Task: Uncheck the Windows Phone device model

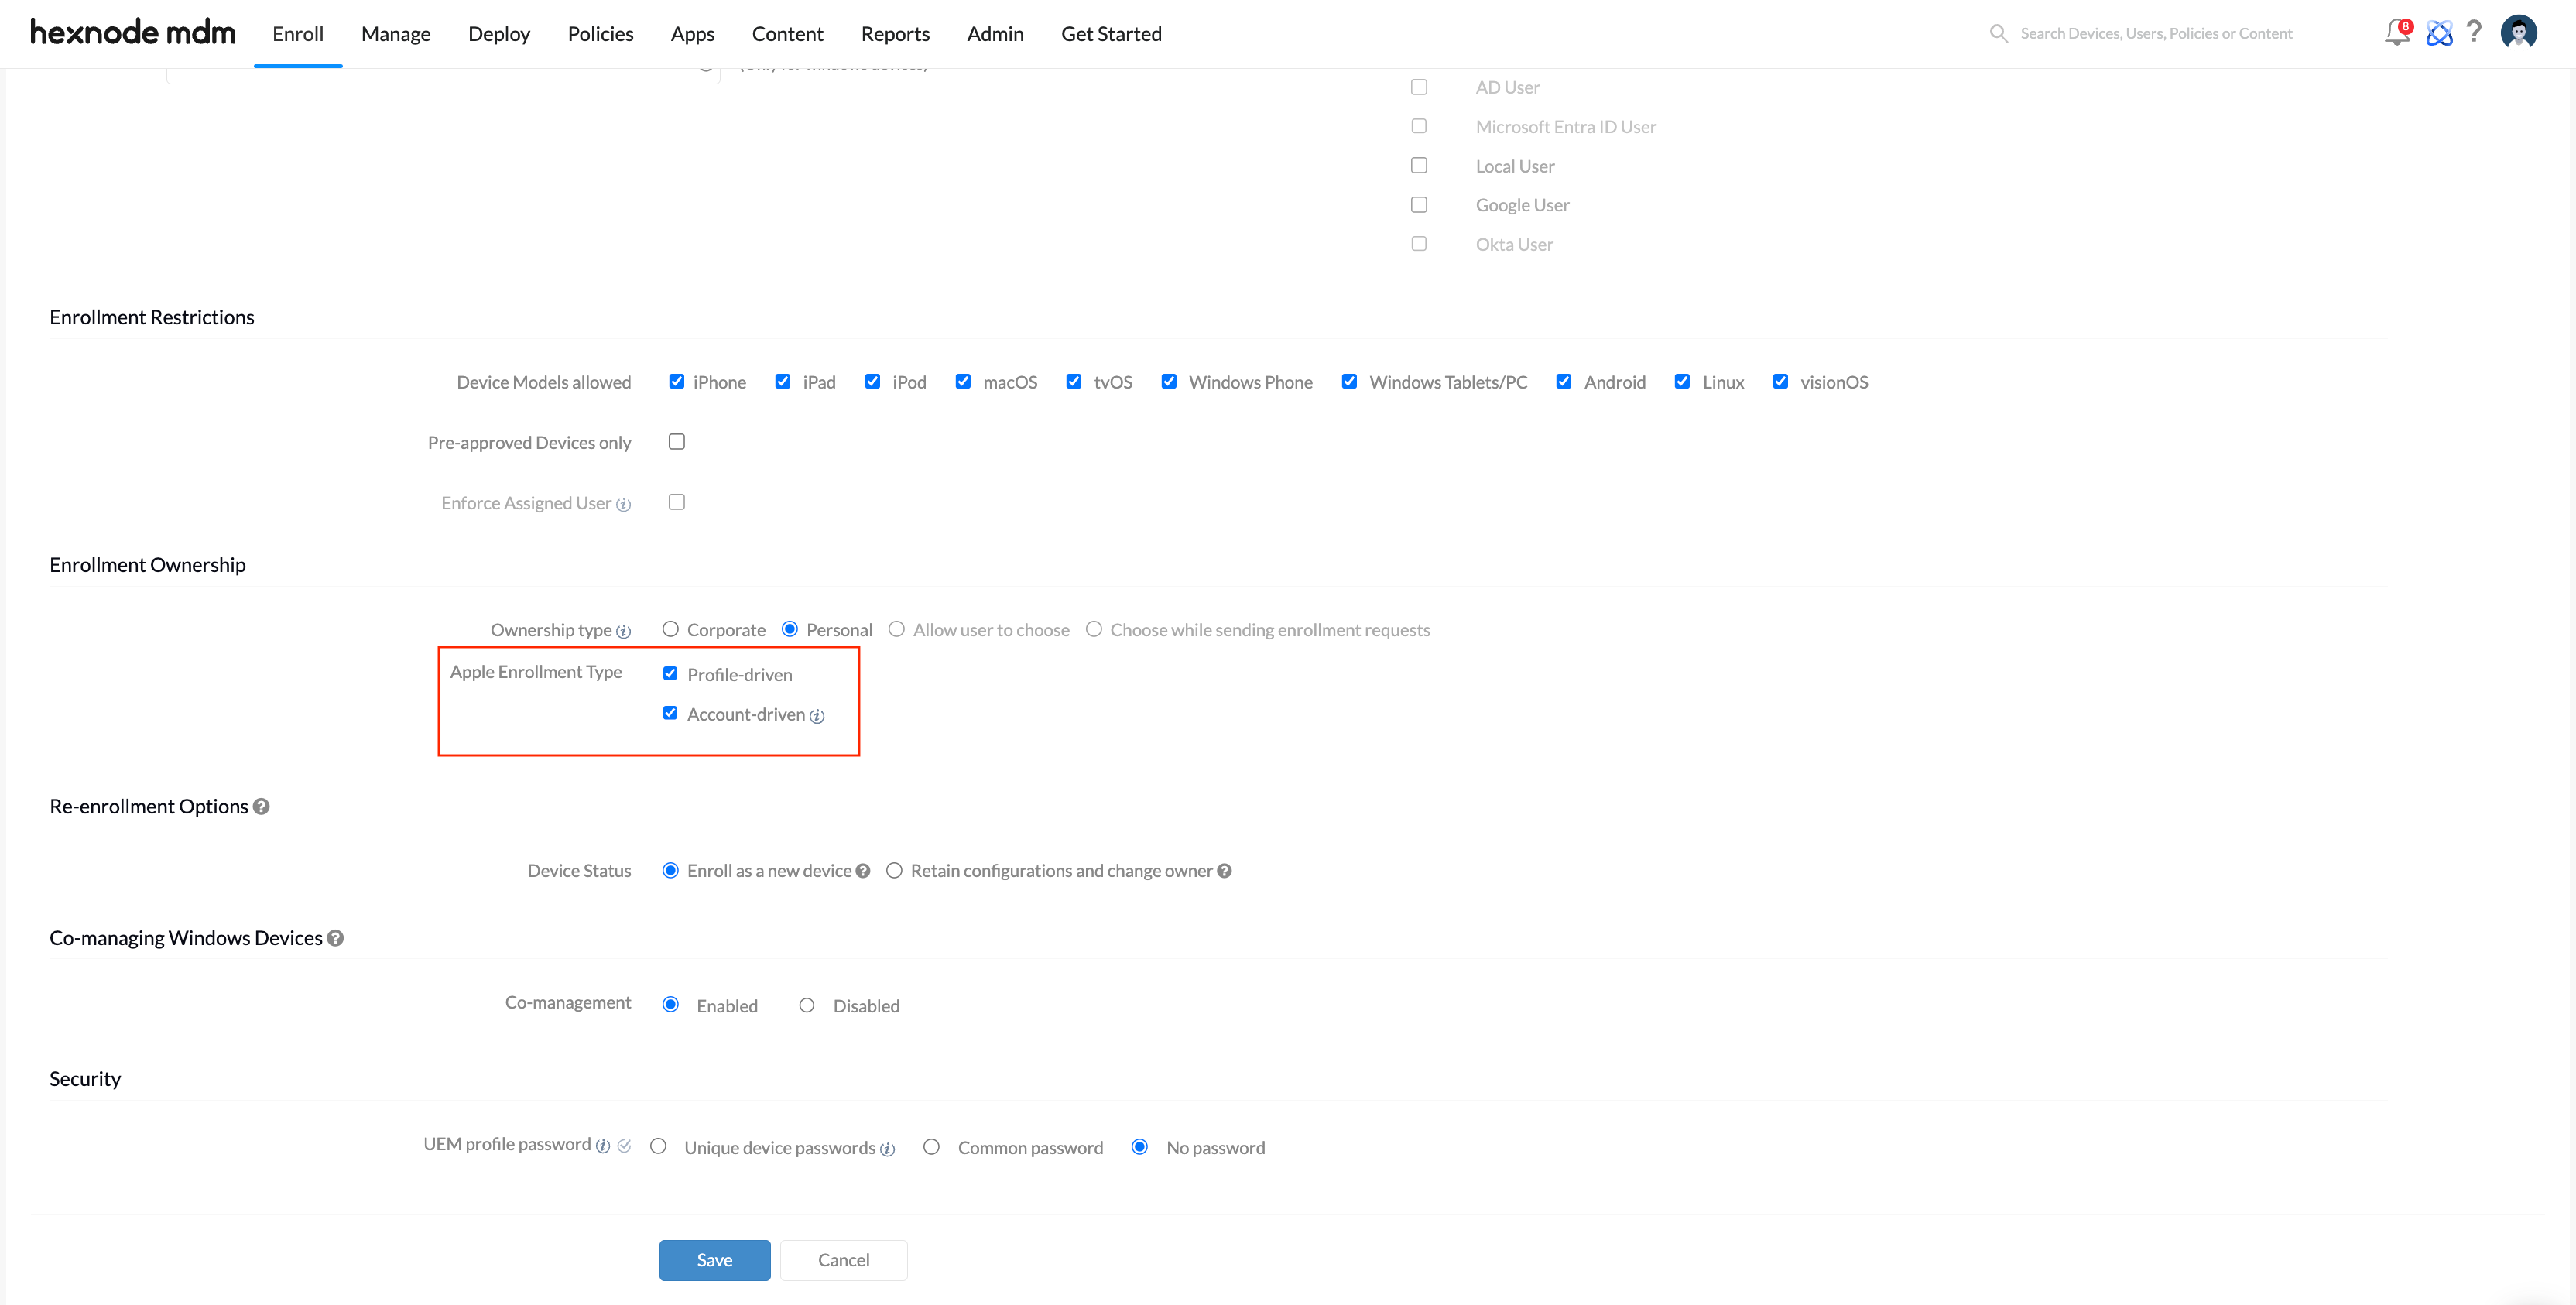Action: click(x=1169, y=381)
